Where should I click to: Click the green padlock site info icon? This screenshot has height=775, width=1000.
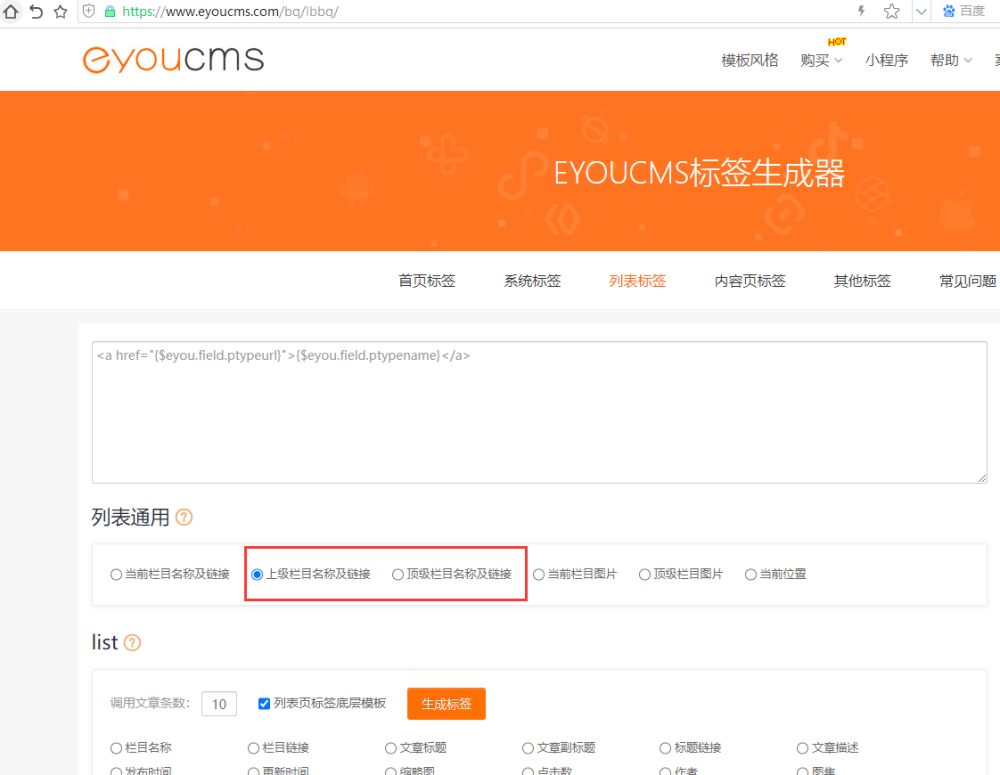click(110, 11)
